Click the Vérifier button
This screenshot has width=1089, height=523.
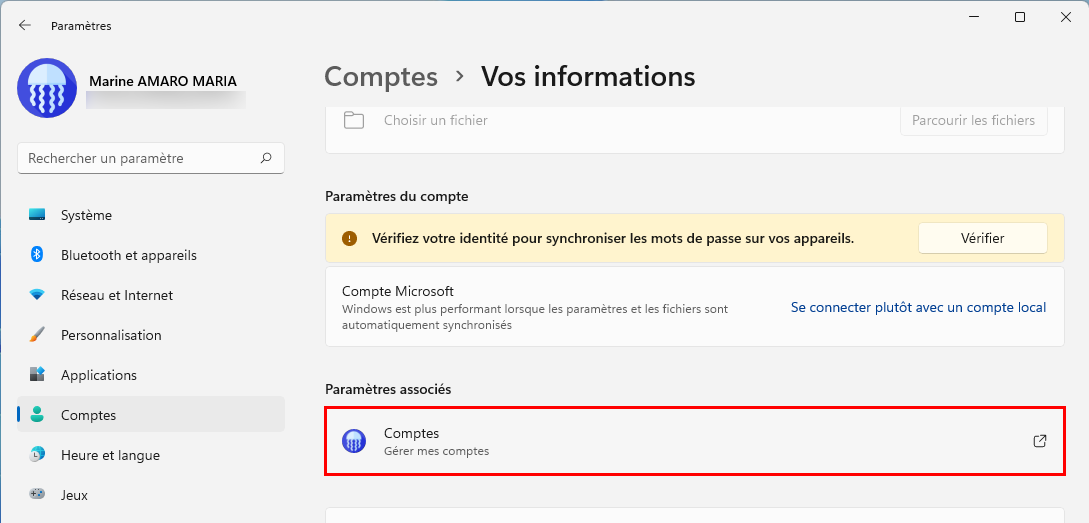click(x=982, y=238)
